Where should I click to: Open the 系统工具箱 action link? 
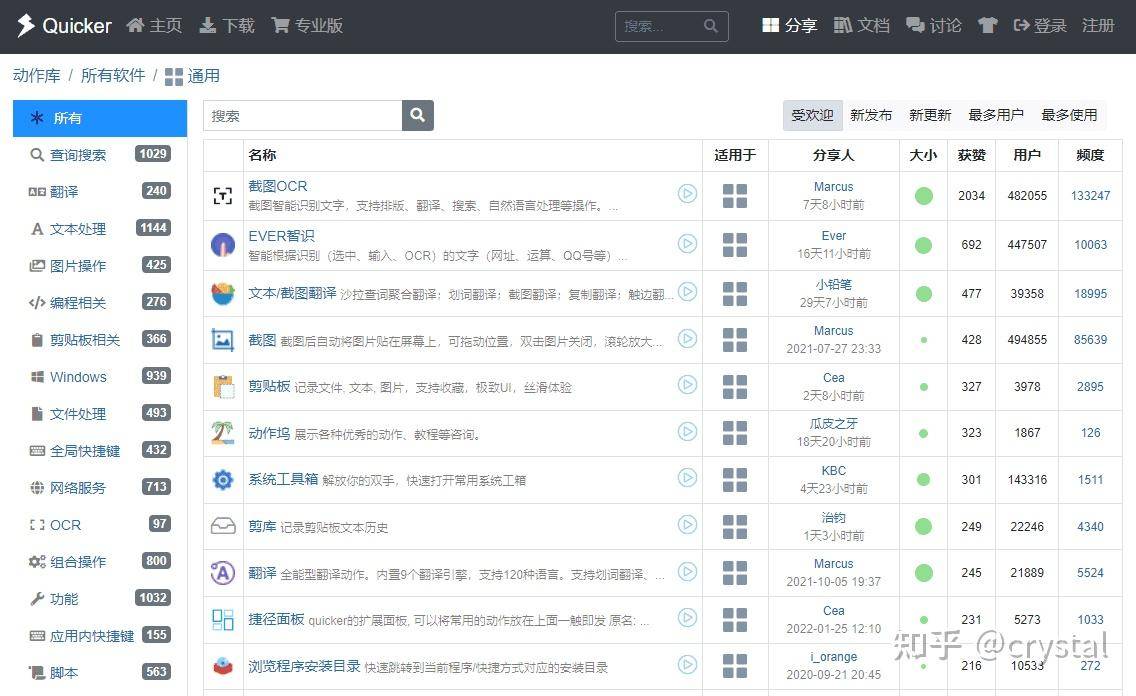click(283, 479)
